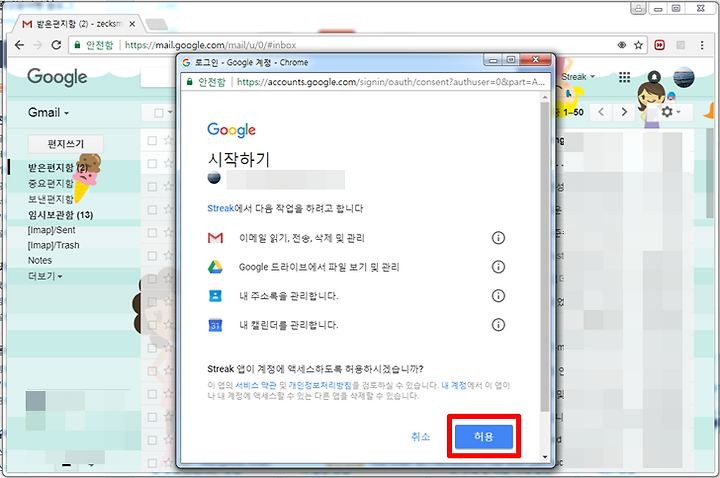Click the 편지쓰기 compose button
This screenshot has width=720, height=478.
[x=66, y=144]
